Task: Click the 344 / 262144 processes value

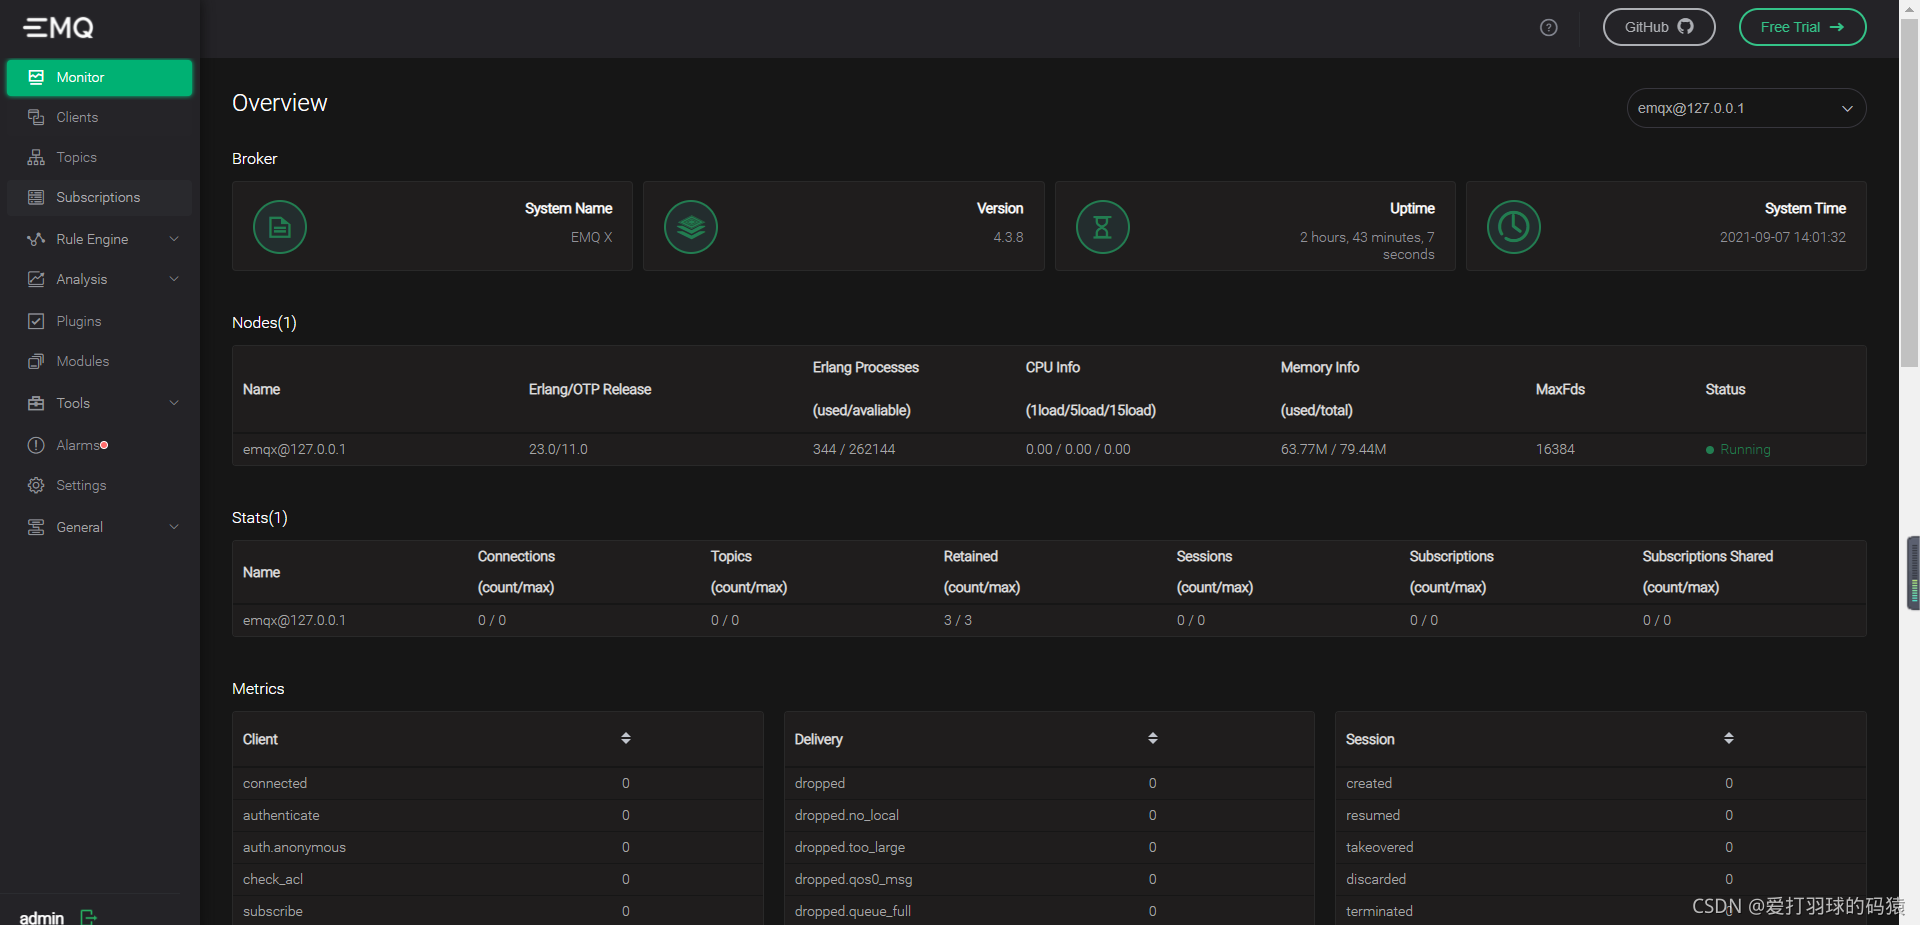Action: click(x=854, y=449)
